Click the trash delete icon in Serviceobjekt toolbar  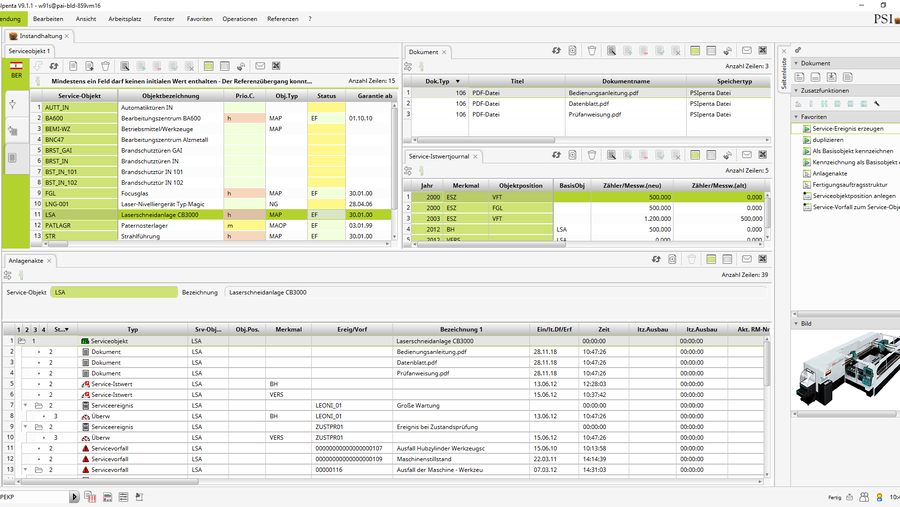(106, 66)
